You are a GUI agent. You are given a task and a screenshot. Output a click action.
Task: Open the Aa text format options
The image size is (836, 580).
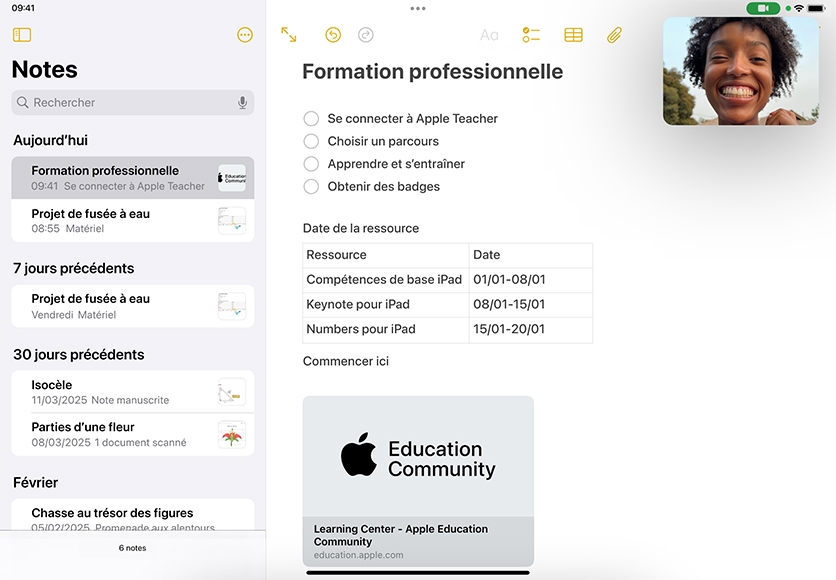[489, 35]
